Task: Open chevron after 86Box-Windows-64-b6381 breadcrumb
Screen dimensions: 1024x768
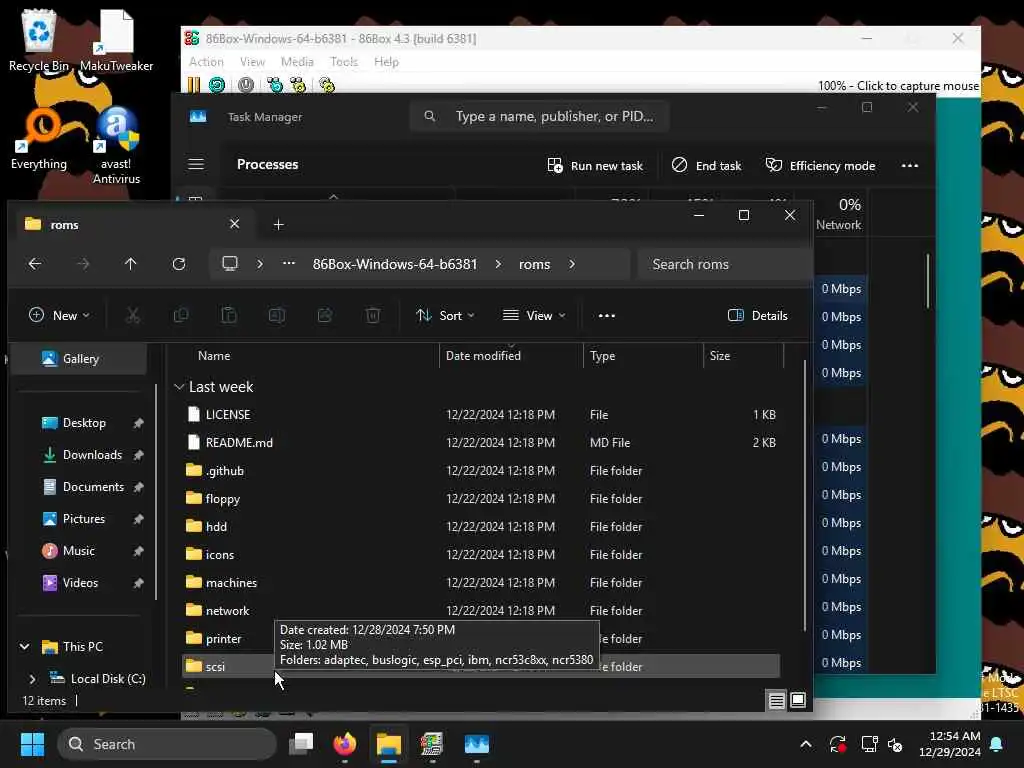Action: point(498,264)
